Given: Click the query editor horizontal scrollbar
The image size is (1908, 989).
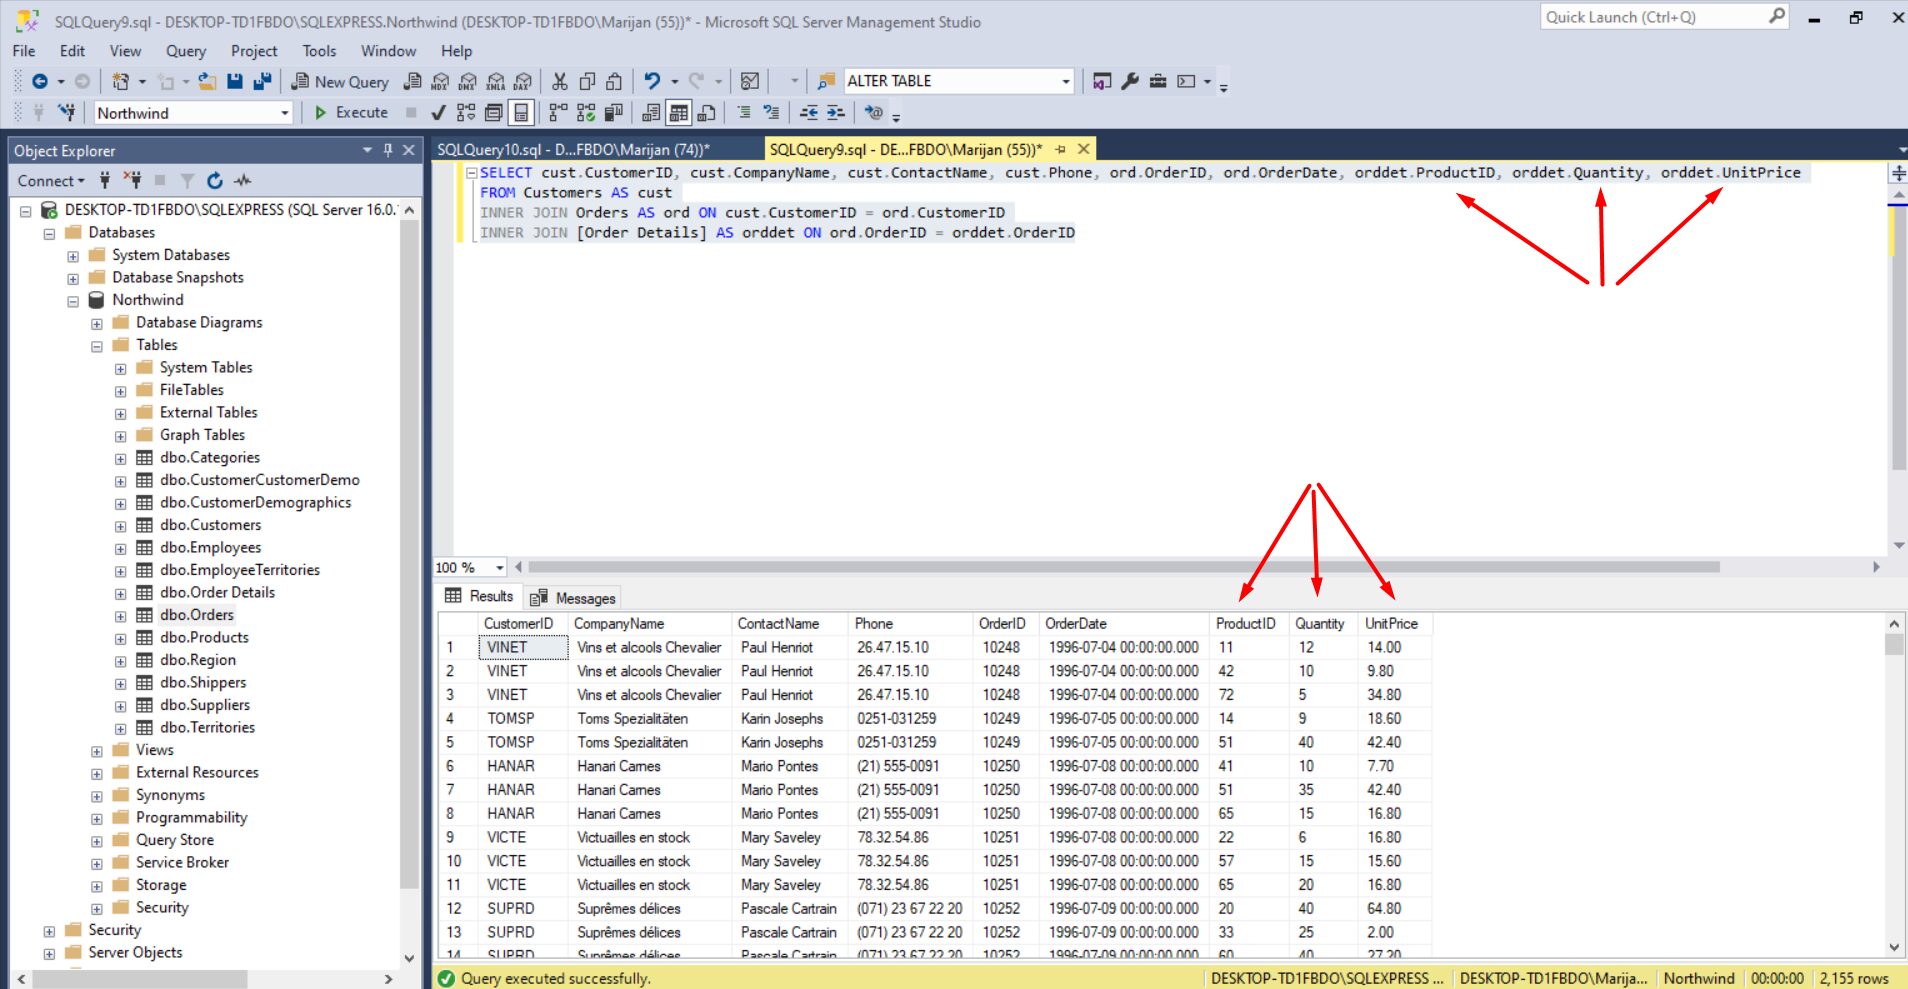Looking at the screenshot, I should point(1125,567).
